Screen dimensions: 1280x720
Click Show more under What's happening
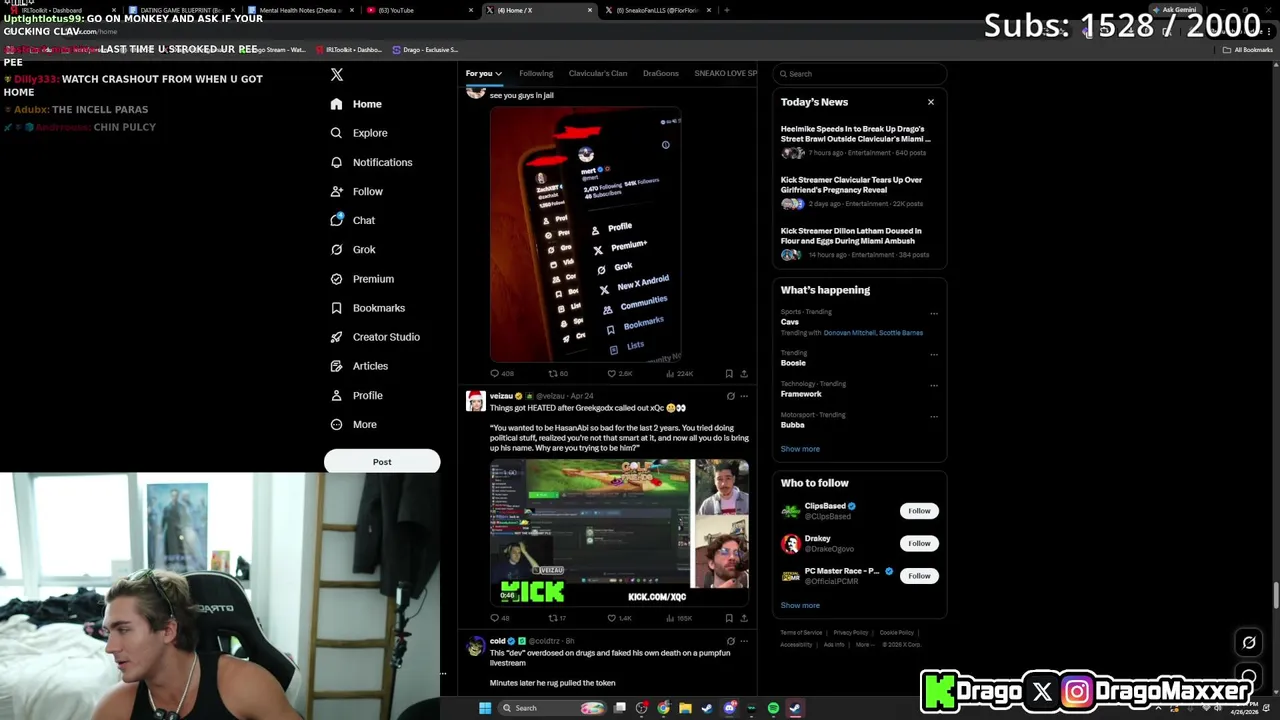(800, 449)
